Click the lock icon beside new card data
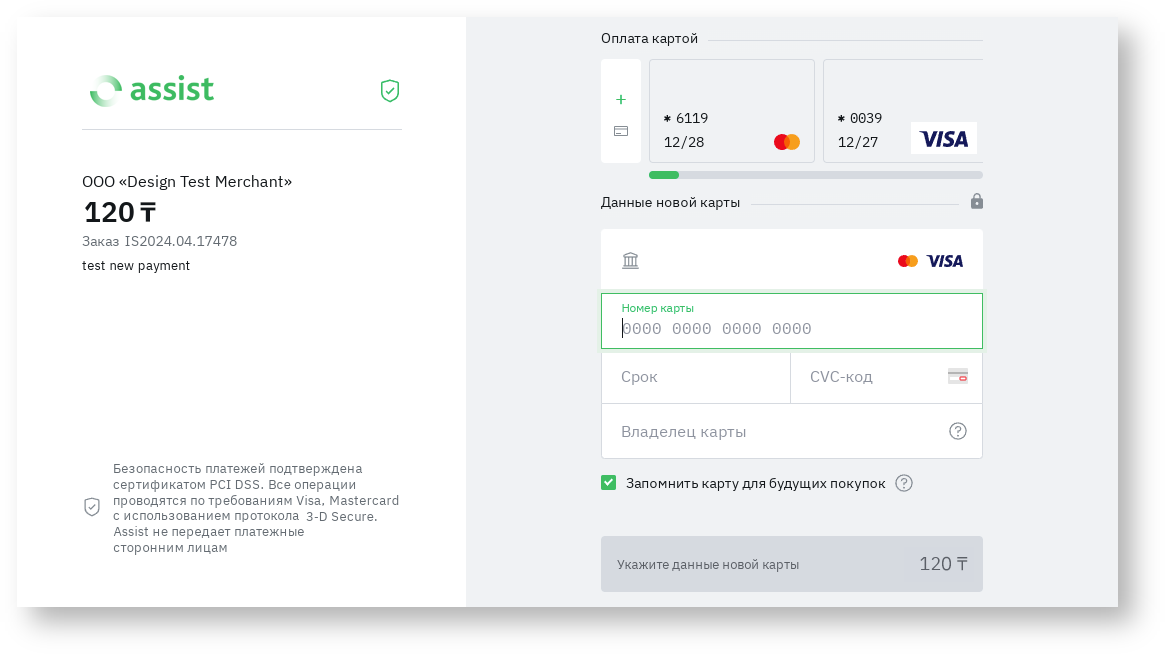The height and width of the screenshot is (655, 1166). tap(977, 202)
